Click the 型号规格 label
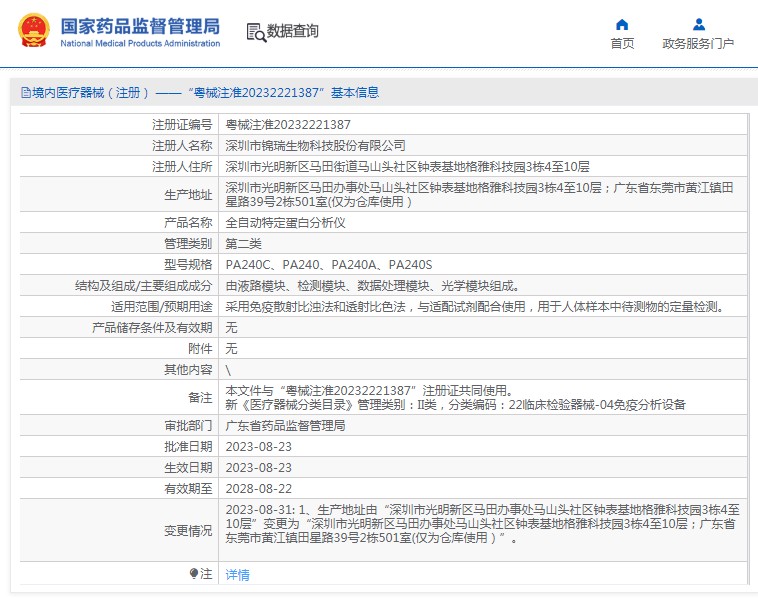The image size is (758, 598). tap(188, 265)
